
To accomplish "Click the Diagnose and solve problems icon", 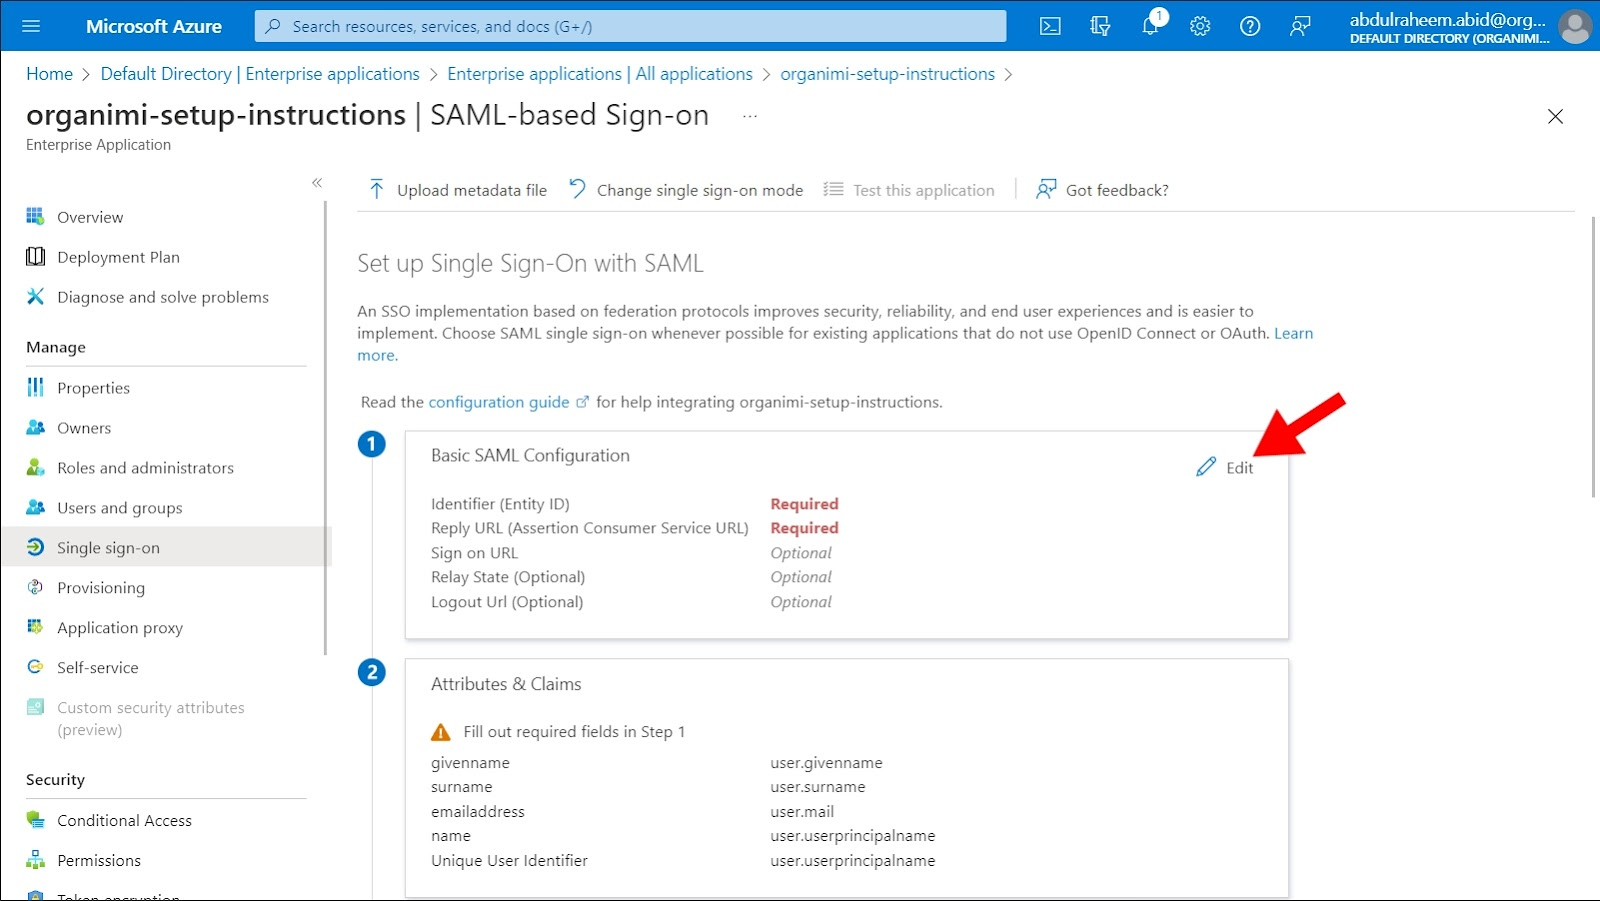I will pos(35,296).
